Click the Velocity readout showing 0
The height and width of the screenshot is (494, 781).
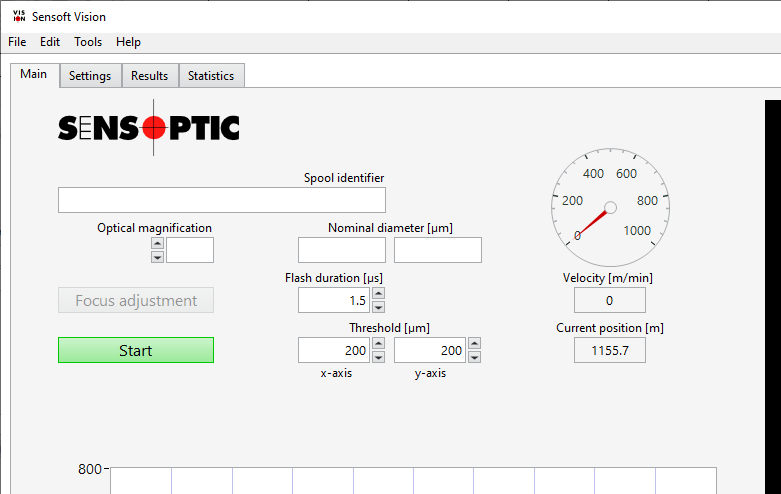[610, 300]
